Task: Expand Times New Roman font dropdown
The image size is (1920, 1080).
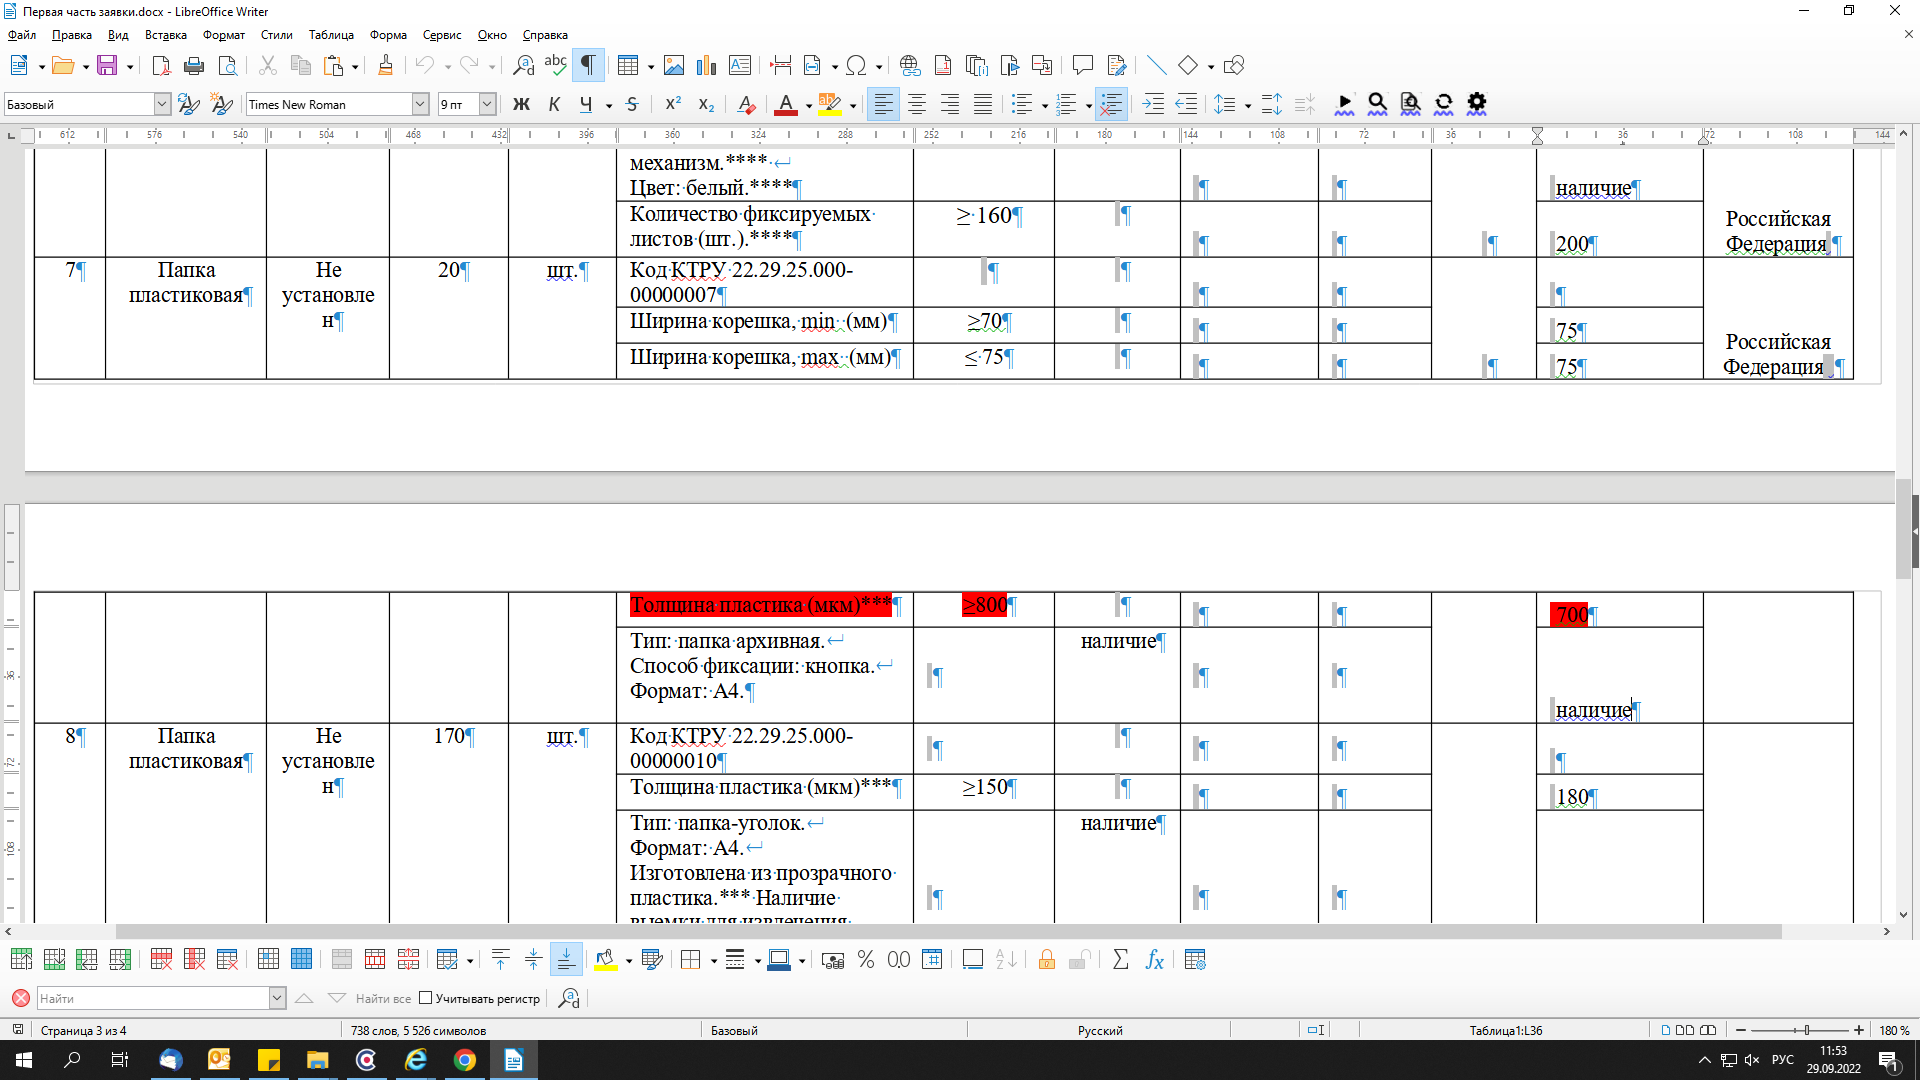Action: pos(420,104)
